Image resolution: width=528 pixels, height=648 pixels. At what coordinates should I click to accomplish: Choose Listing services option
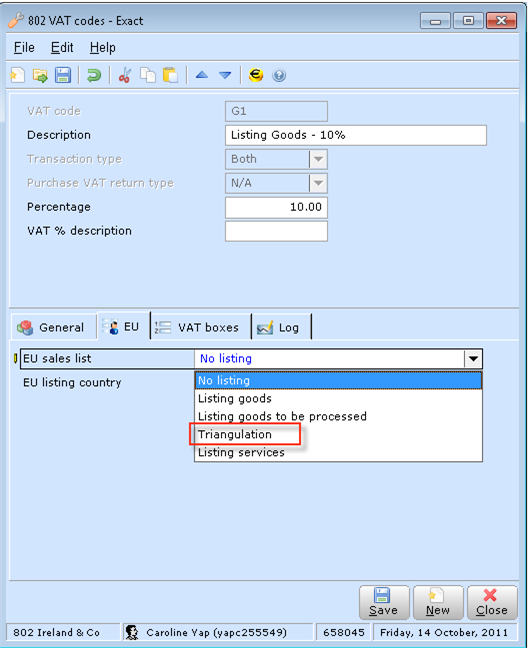point(241,452)
